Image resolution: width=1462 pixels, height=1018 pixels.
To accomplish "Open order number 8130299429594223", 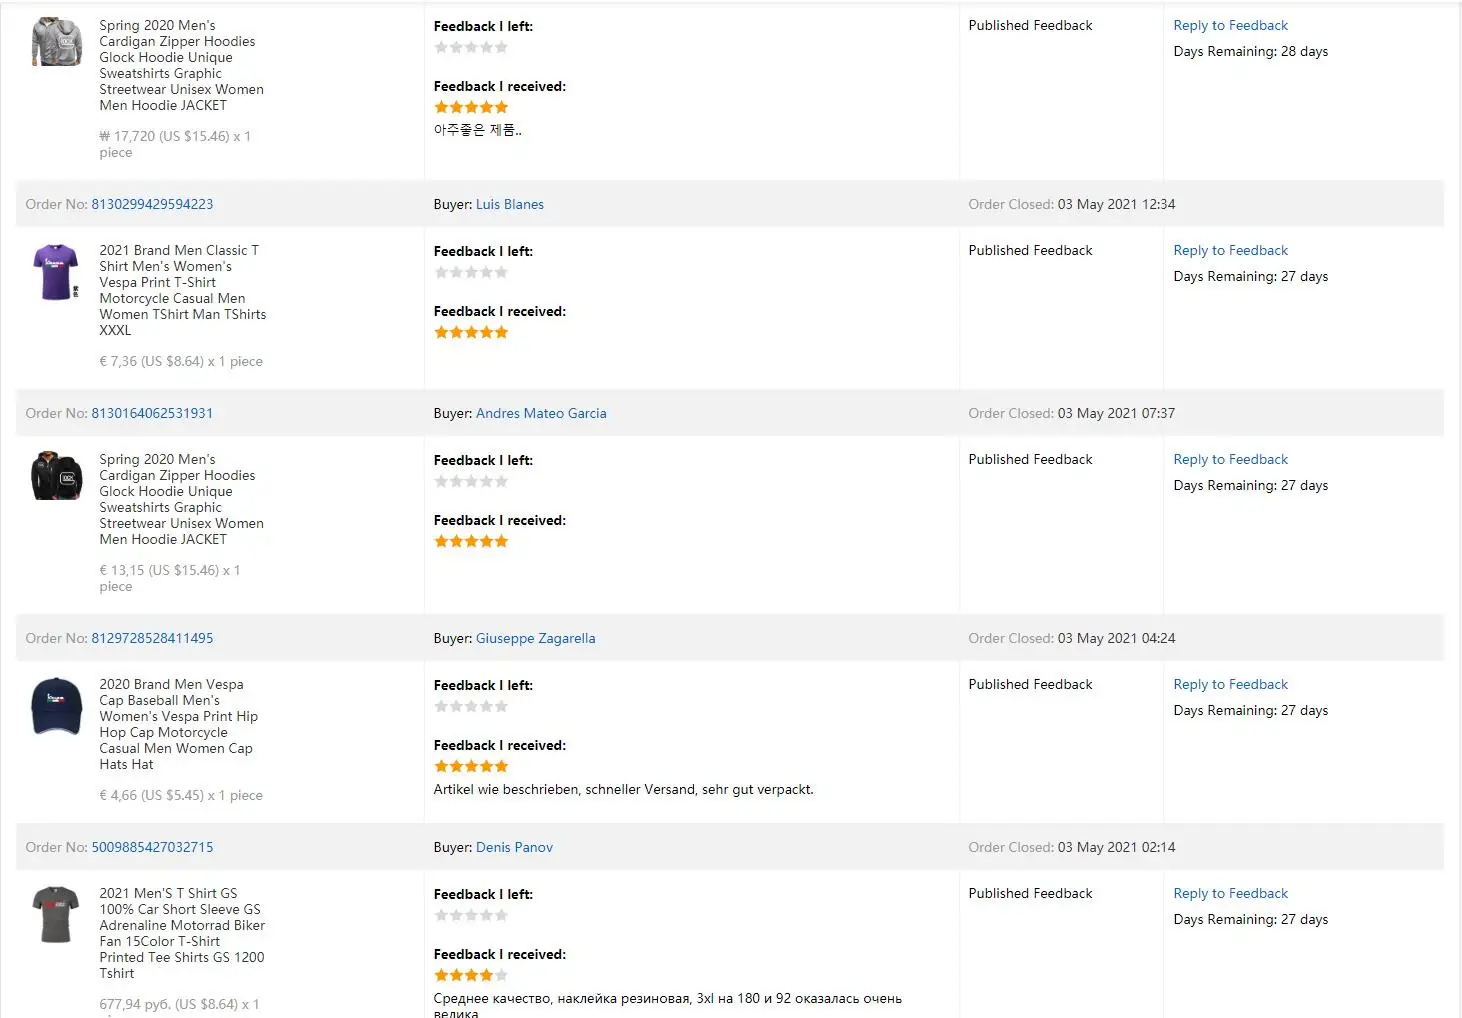I will 152,204.
